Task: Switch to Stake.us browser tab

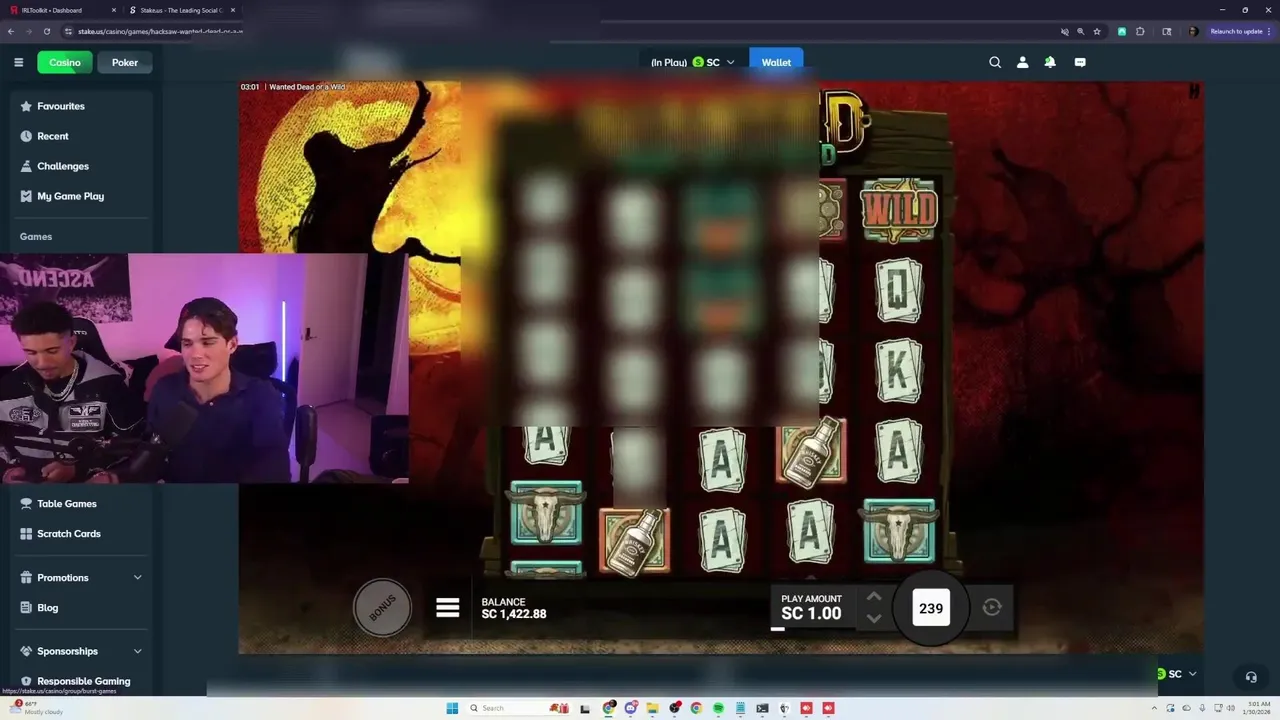Action: click(x=182, y=10)
